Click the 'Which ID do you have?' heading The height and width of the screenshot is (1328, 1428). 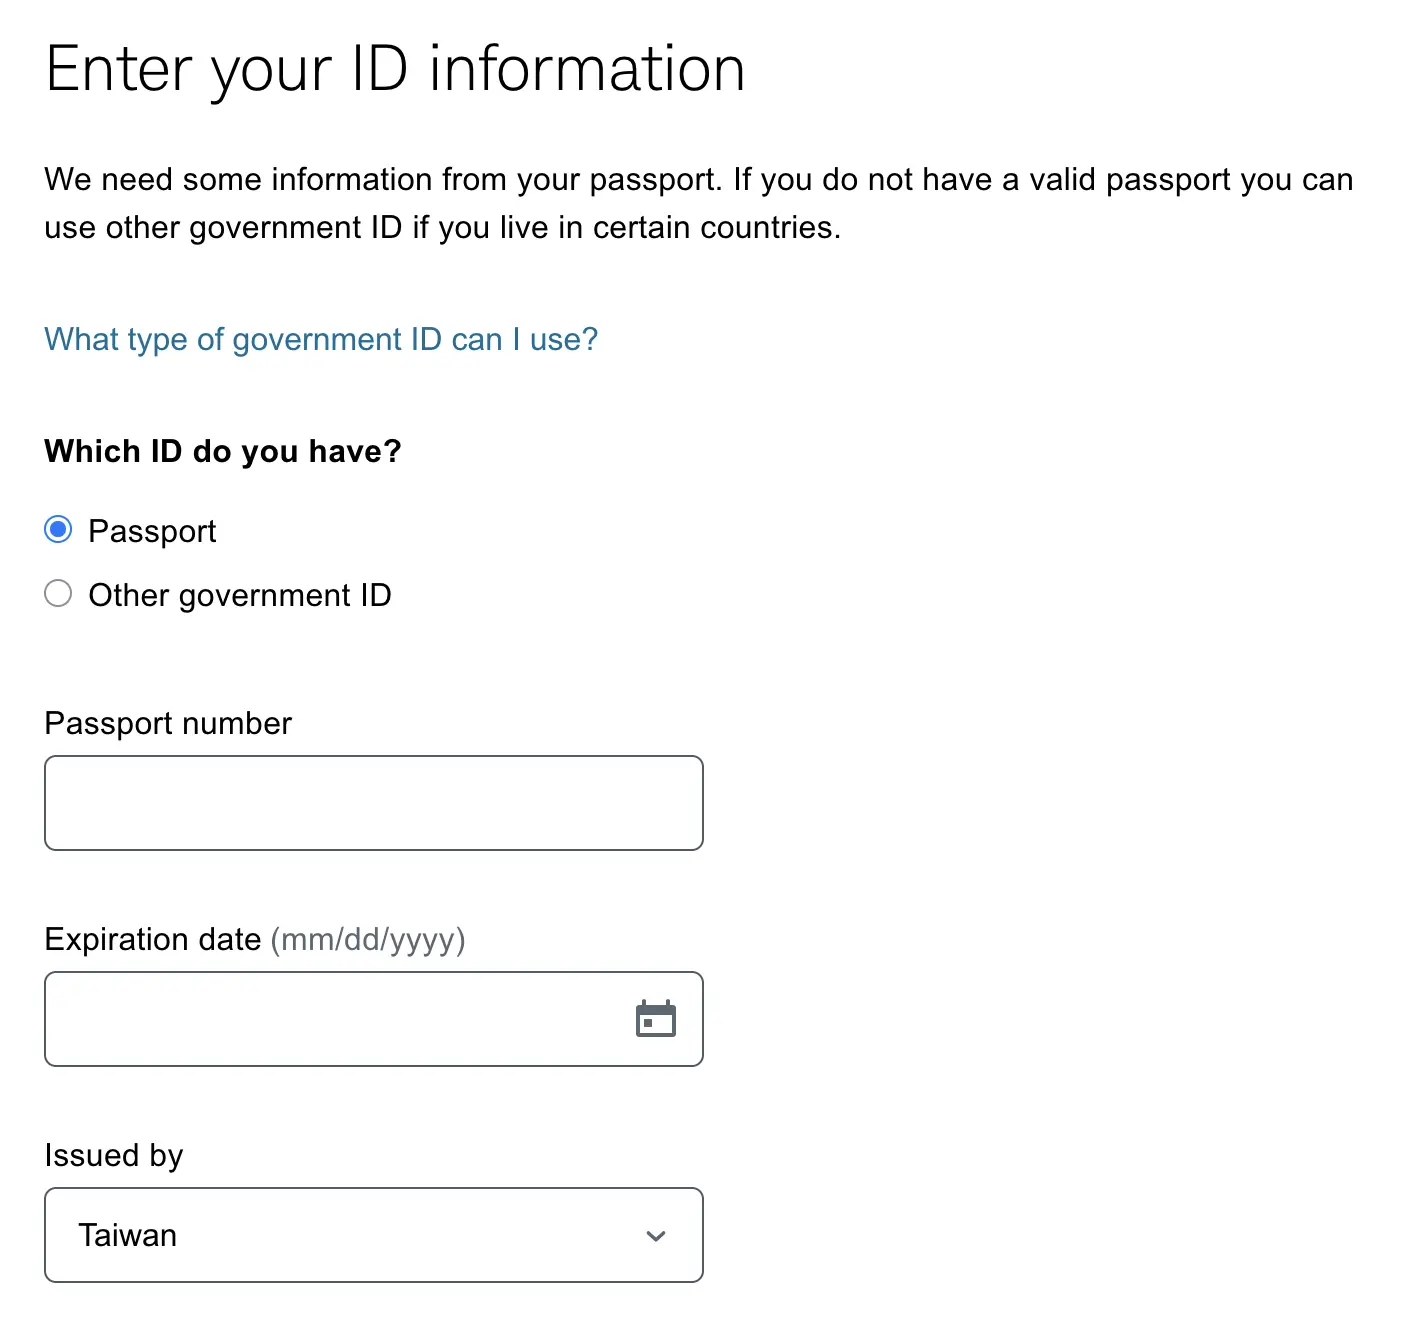coord(223,451)
